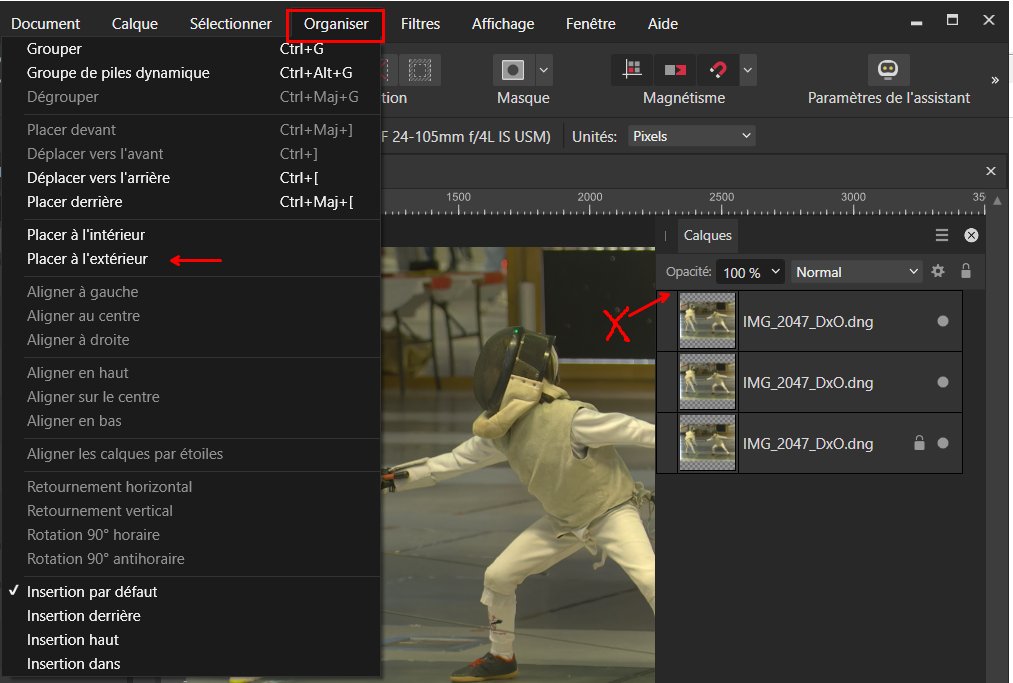1013x683 pixels.
Task: Hide the middle IMG_2047_DxO.dng layer
Action: click(943, 382)
